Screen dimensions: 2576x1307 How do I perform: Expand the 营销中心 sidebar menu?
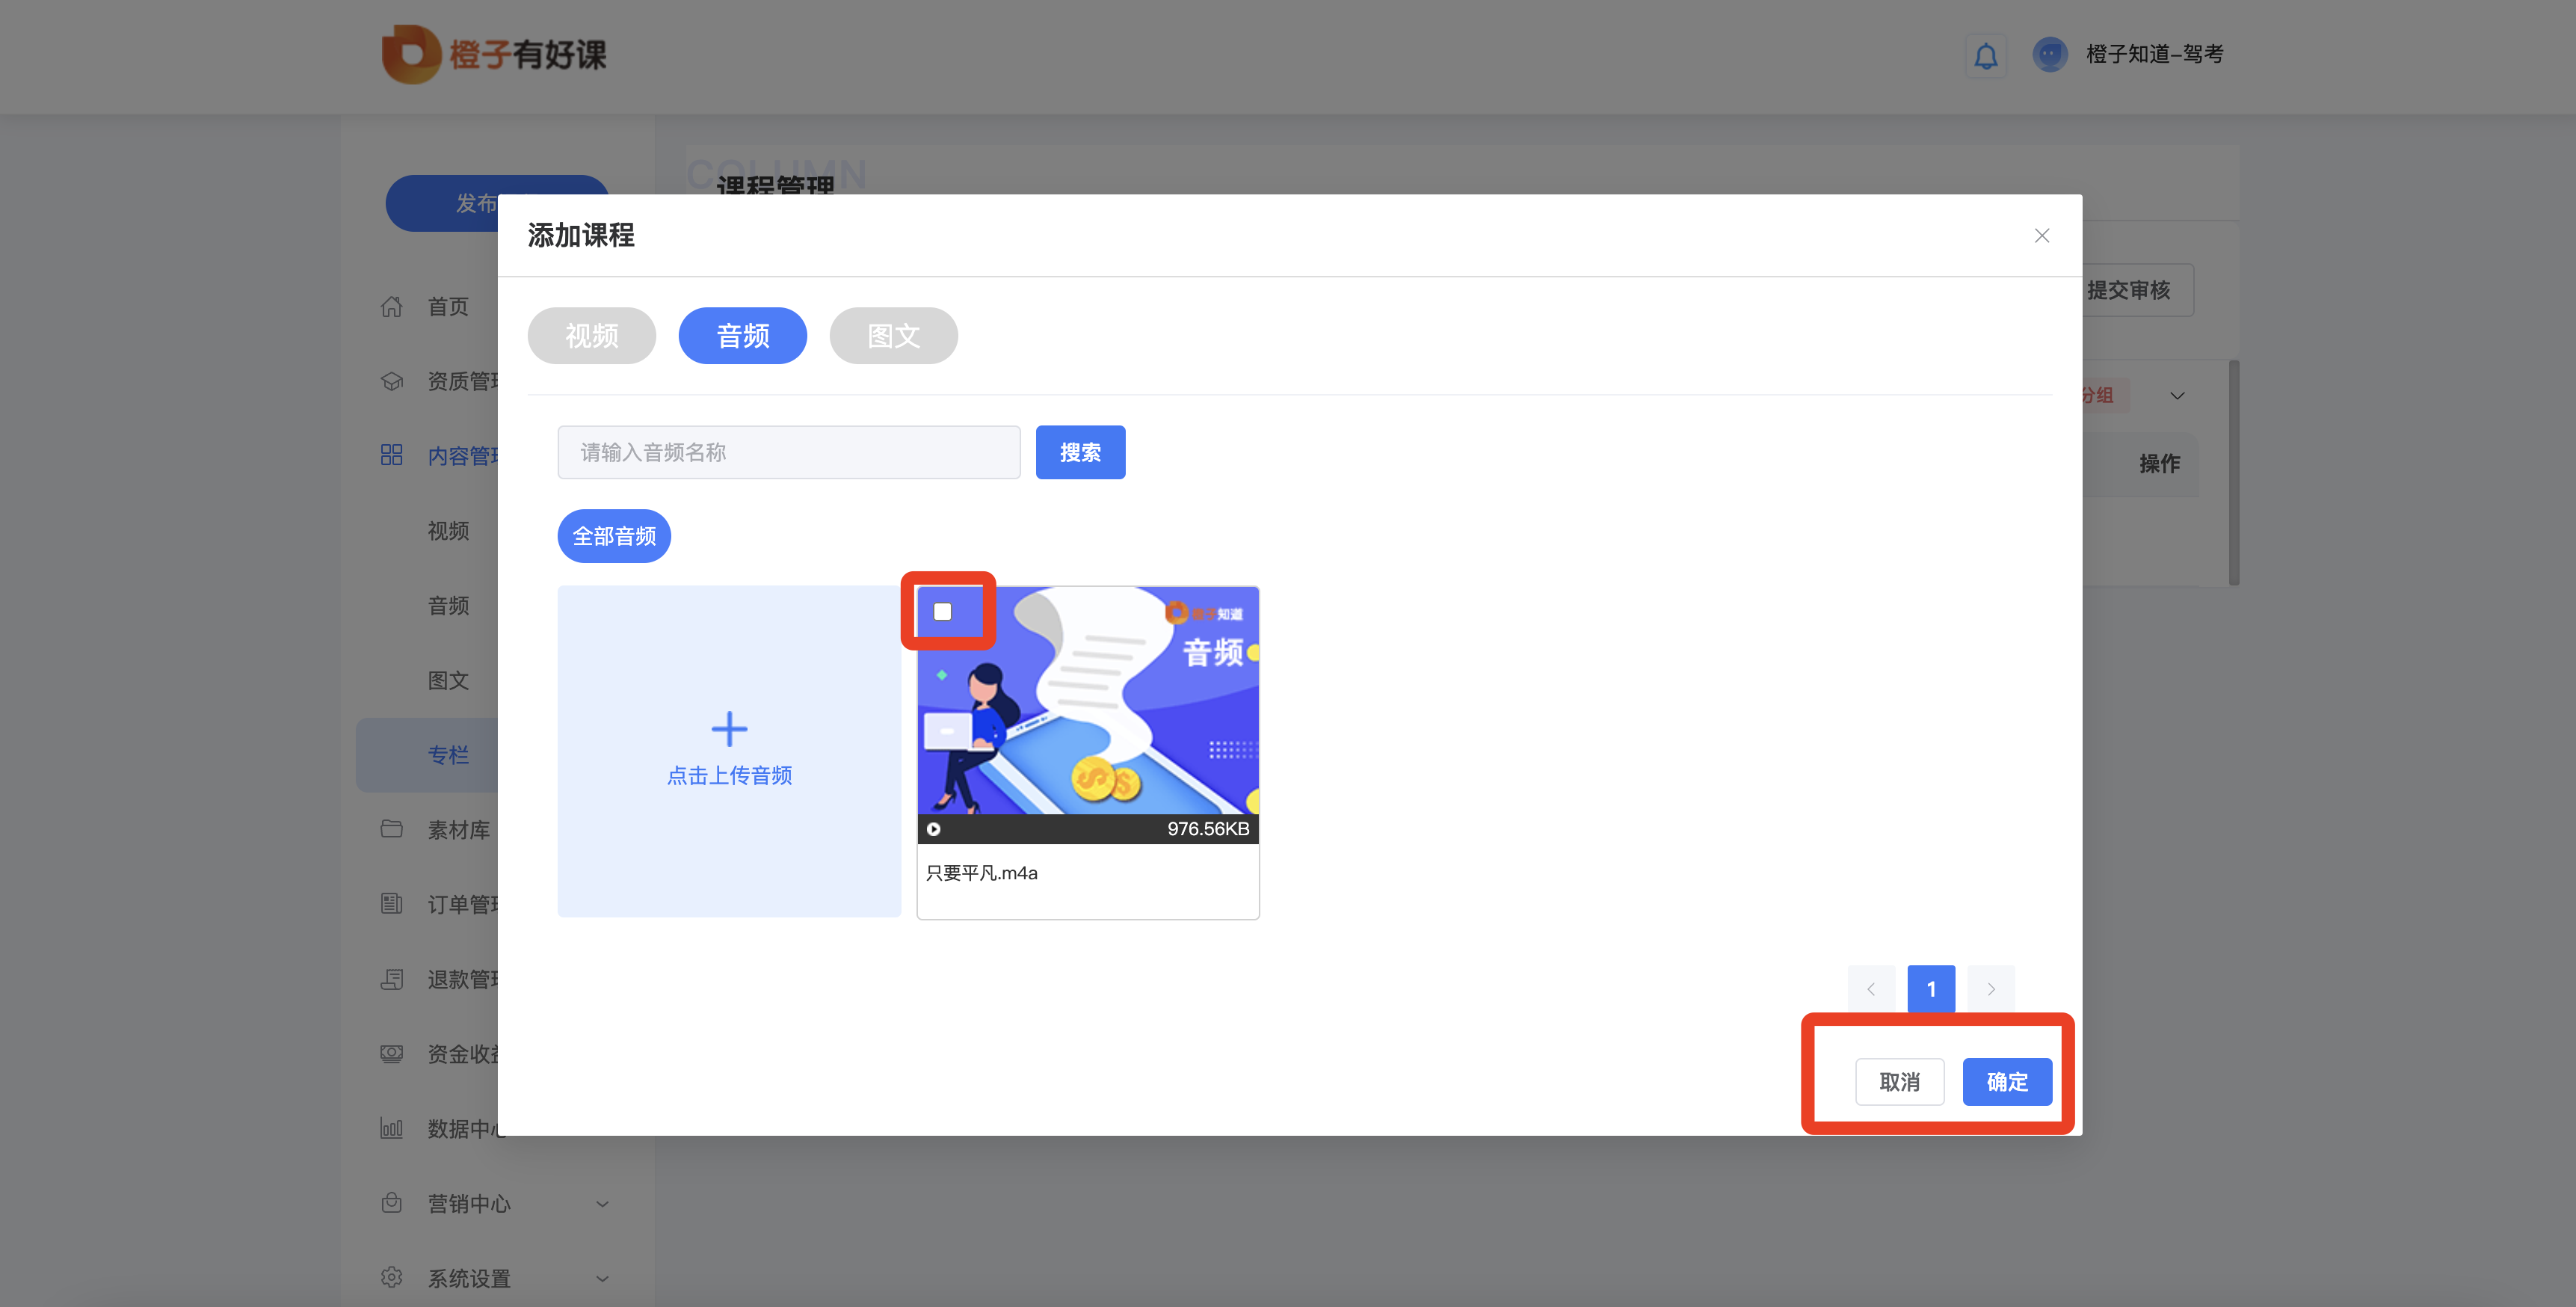[602, 1203]
